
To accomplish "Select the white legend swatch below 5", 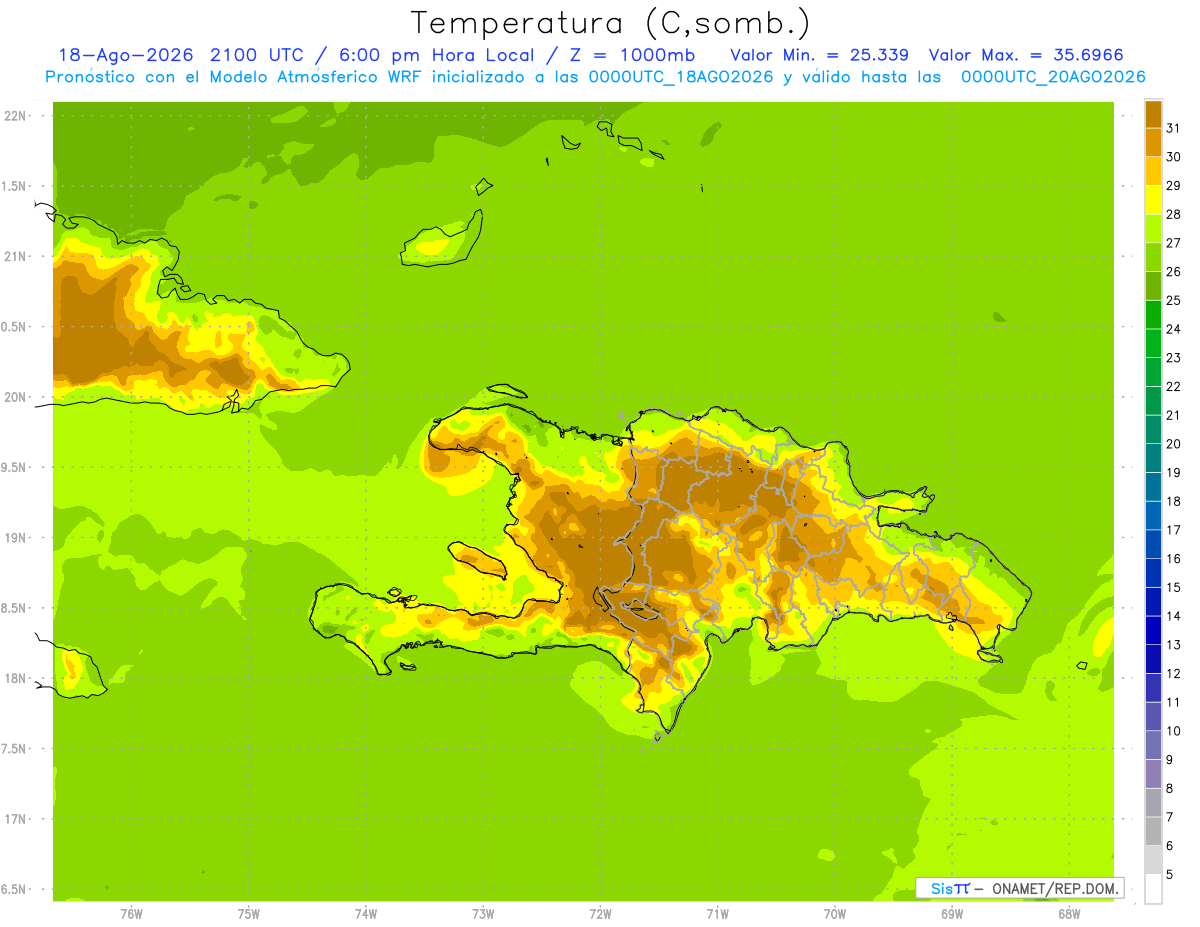I will [1153, 889].
